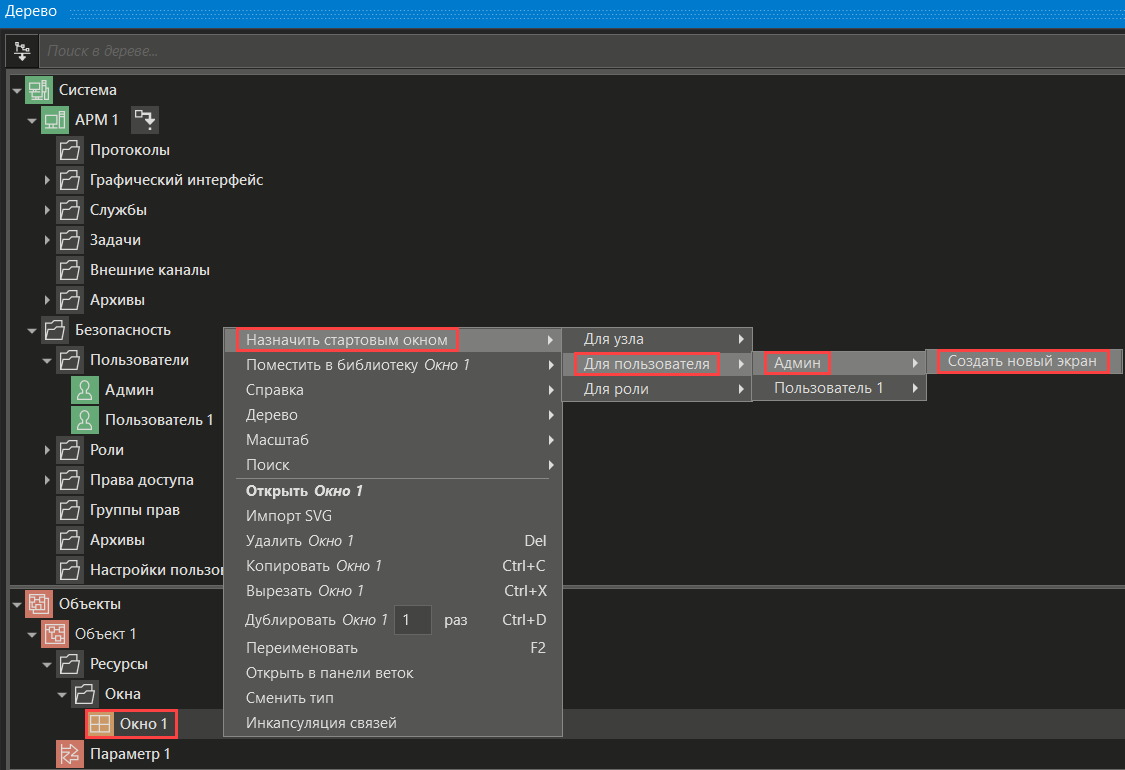
Task: Click the АРМ 1 node icon
Action: click(x=54, y=120)
